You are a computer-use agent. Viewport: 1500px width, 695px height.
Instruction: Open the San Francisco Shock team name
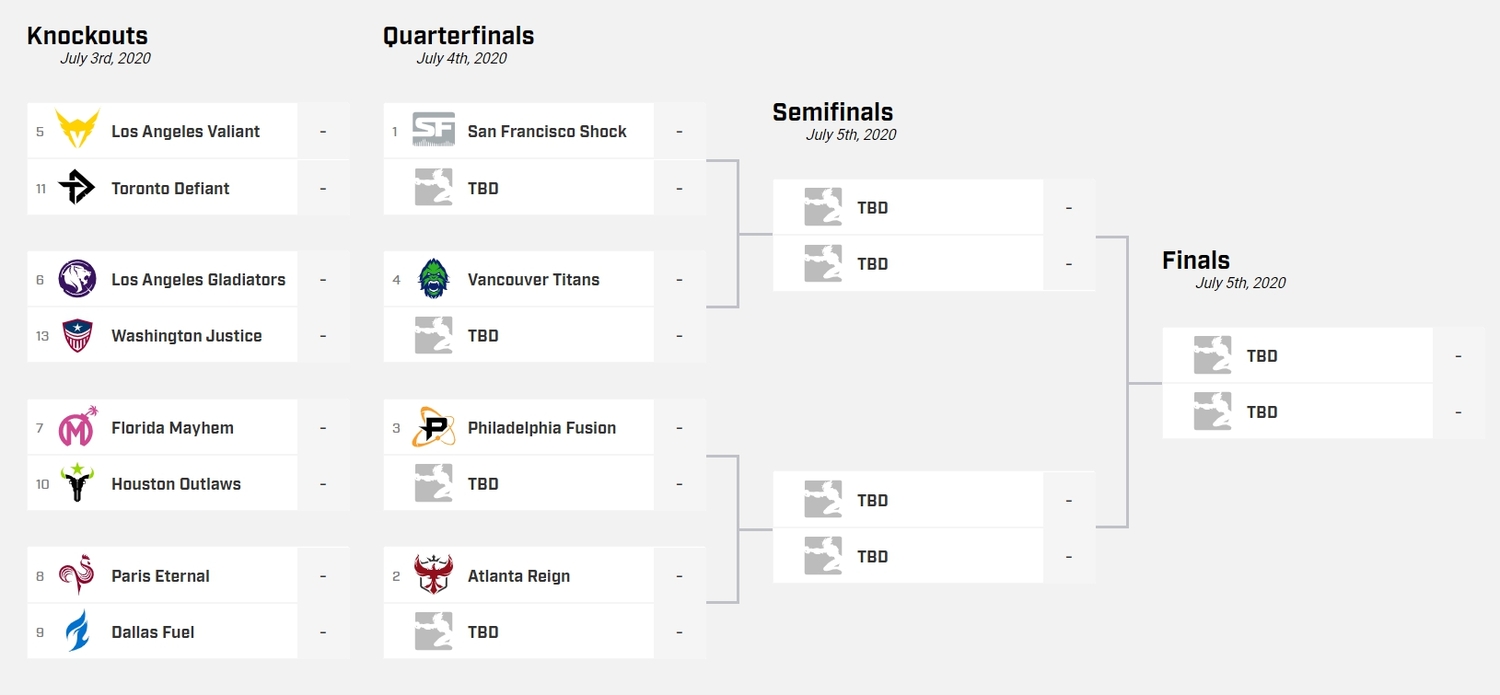point(547,131)
